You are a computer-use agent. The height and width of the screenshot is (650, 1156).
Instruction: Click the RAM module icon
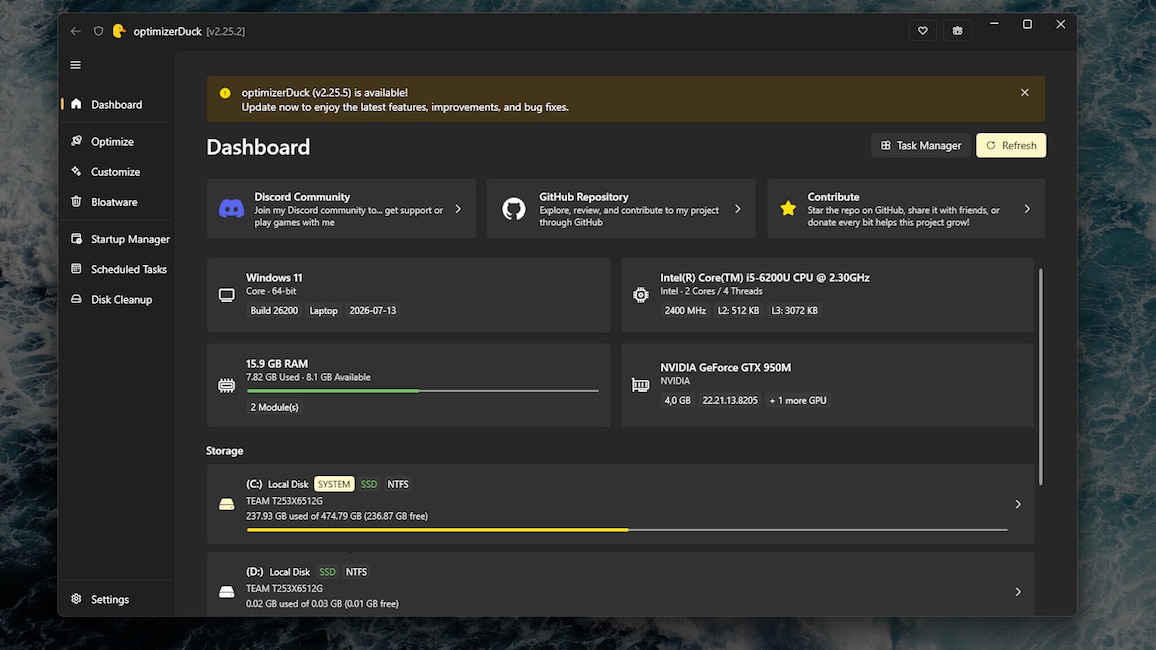tap(226, 385)
